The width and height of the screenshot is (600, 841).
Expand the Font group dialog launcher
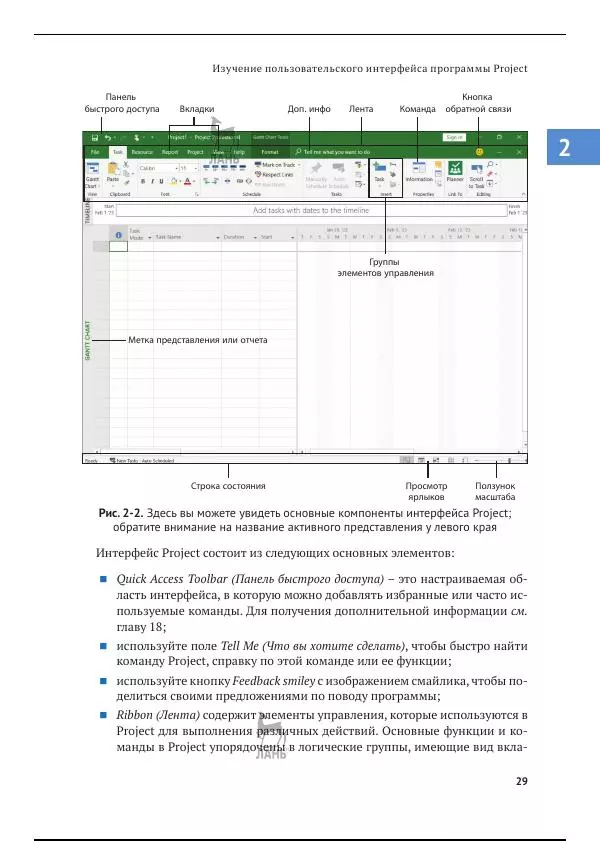197,194
